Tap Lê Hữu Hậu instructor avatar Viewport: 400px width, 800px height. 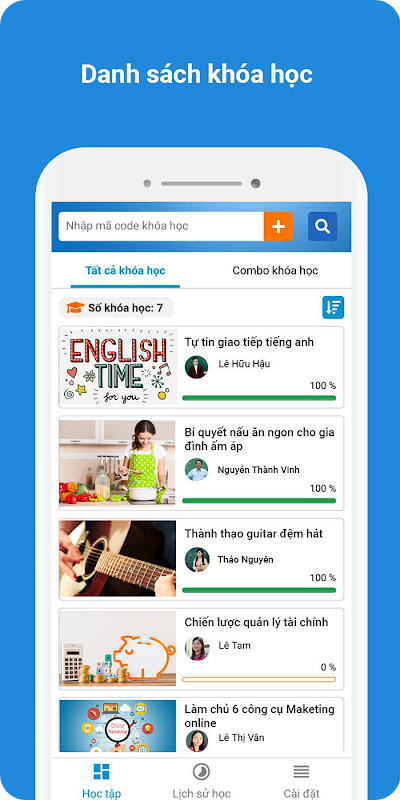point(196,367)
